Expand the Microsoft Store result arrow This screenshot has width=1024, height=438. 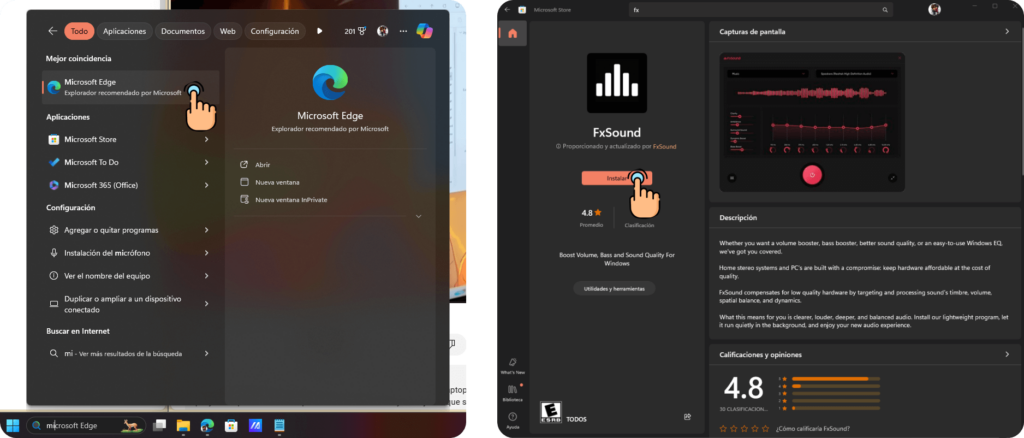tap(206, 139)
